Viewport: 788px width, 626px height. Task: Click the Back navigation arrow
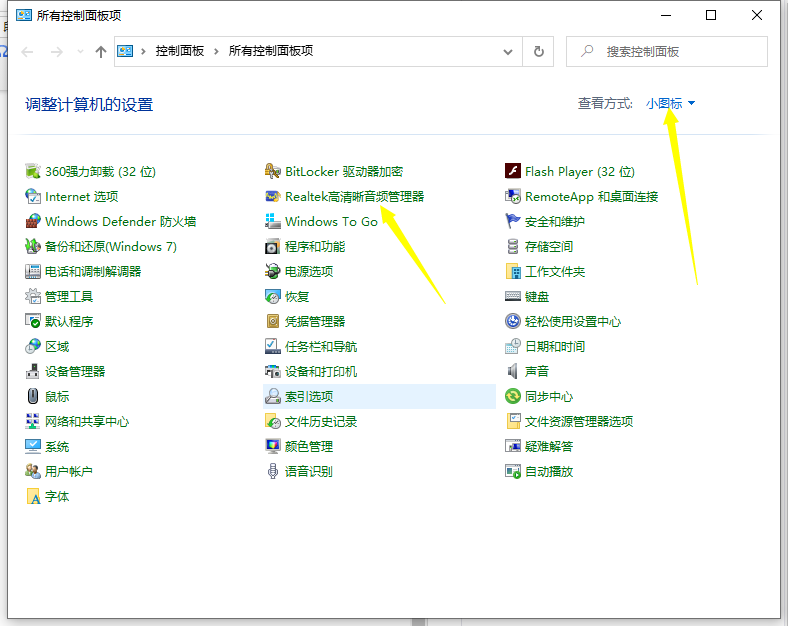point(27,52)
